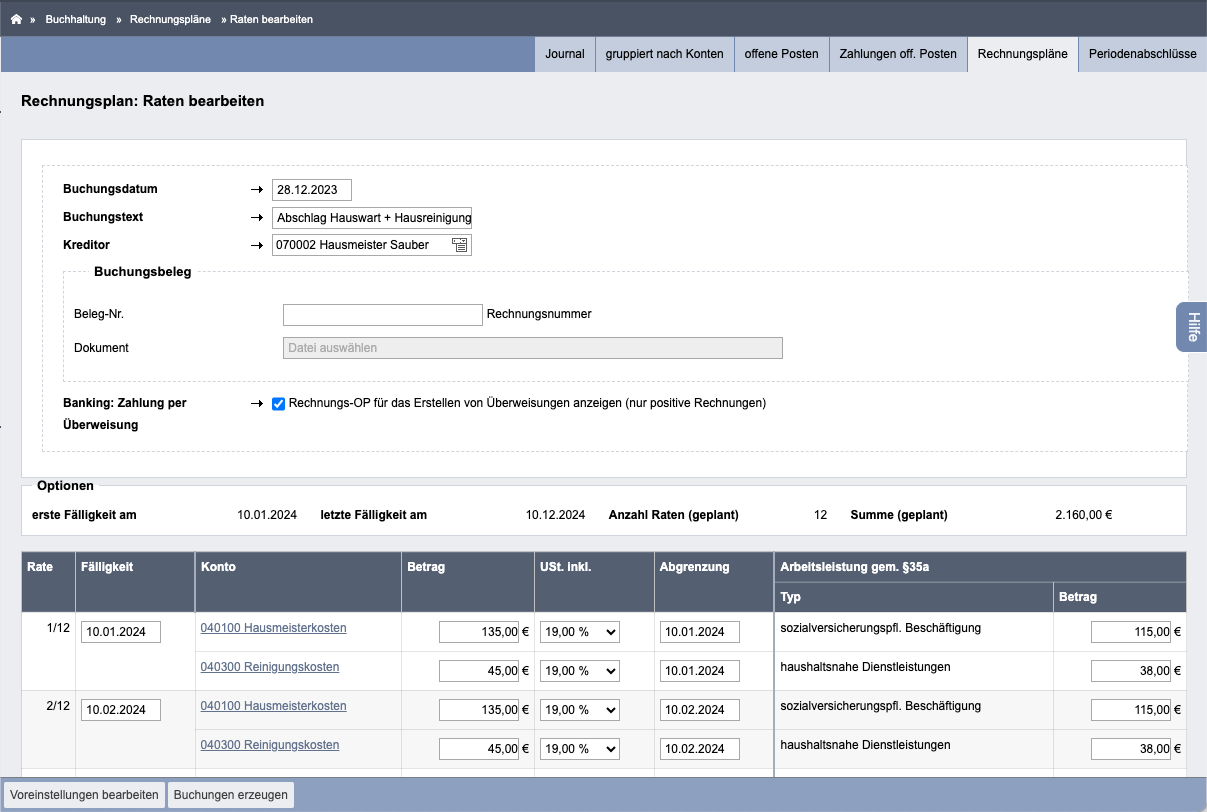
Task: Click the Beleg-Nr. input field
Action: point(383,315)
